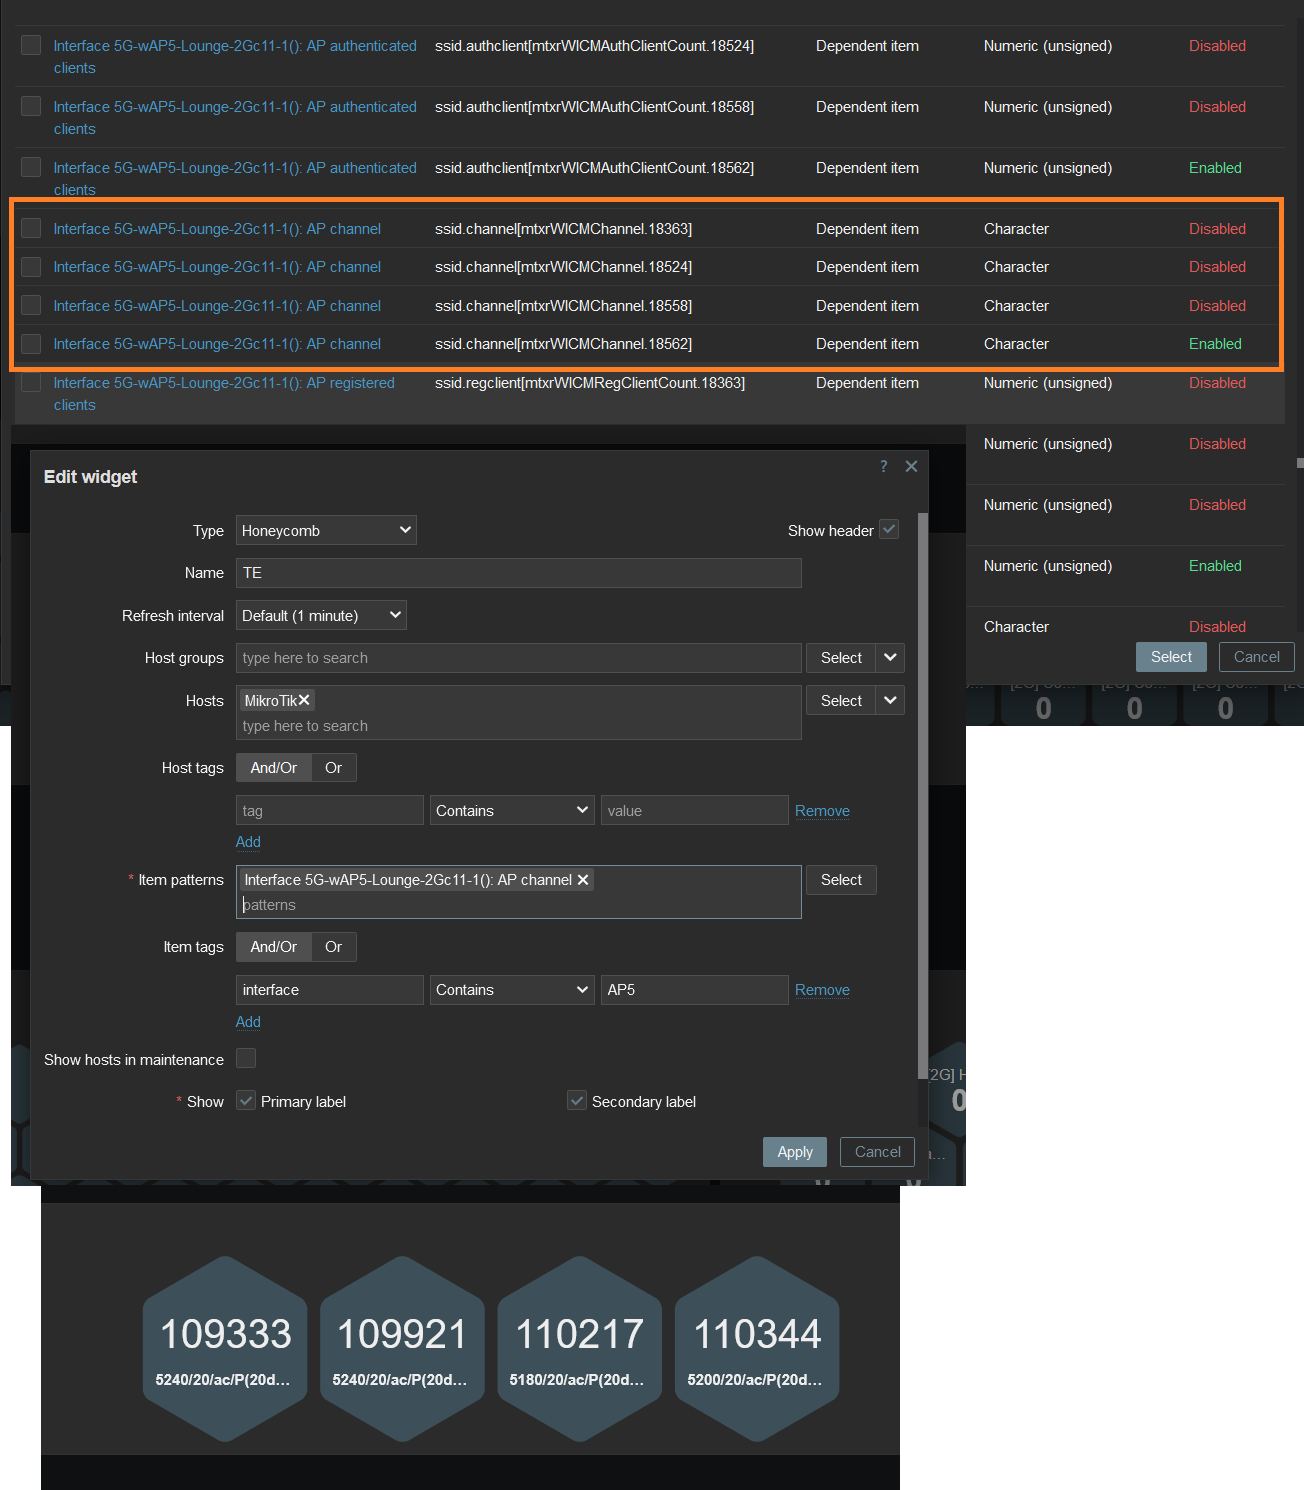
Task: Remove MikroTik host tag chip
Action: [304, 700]
